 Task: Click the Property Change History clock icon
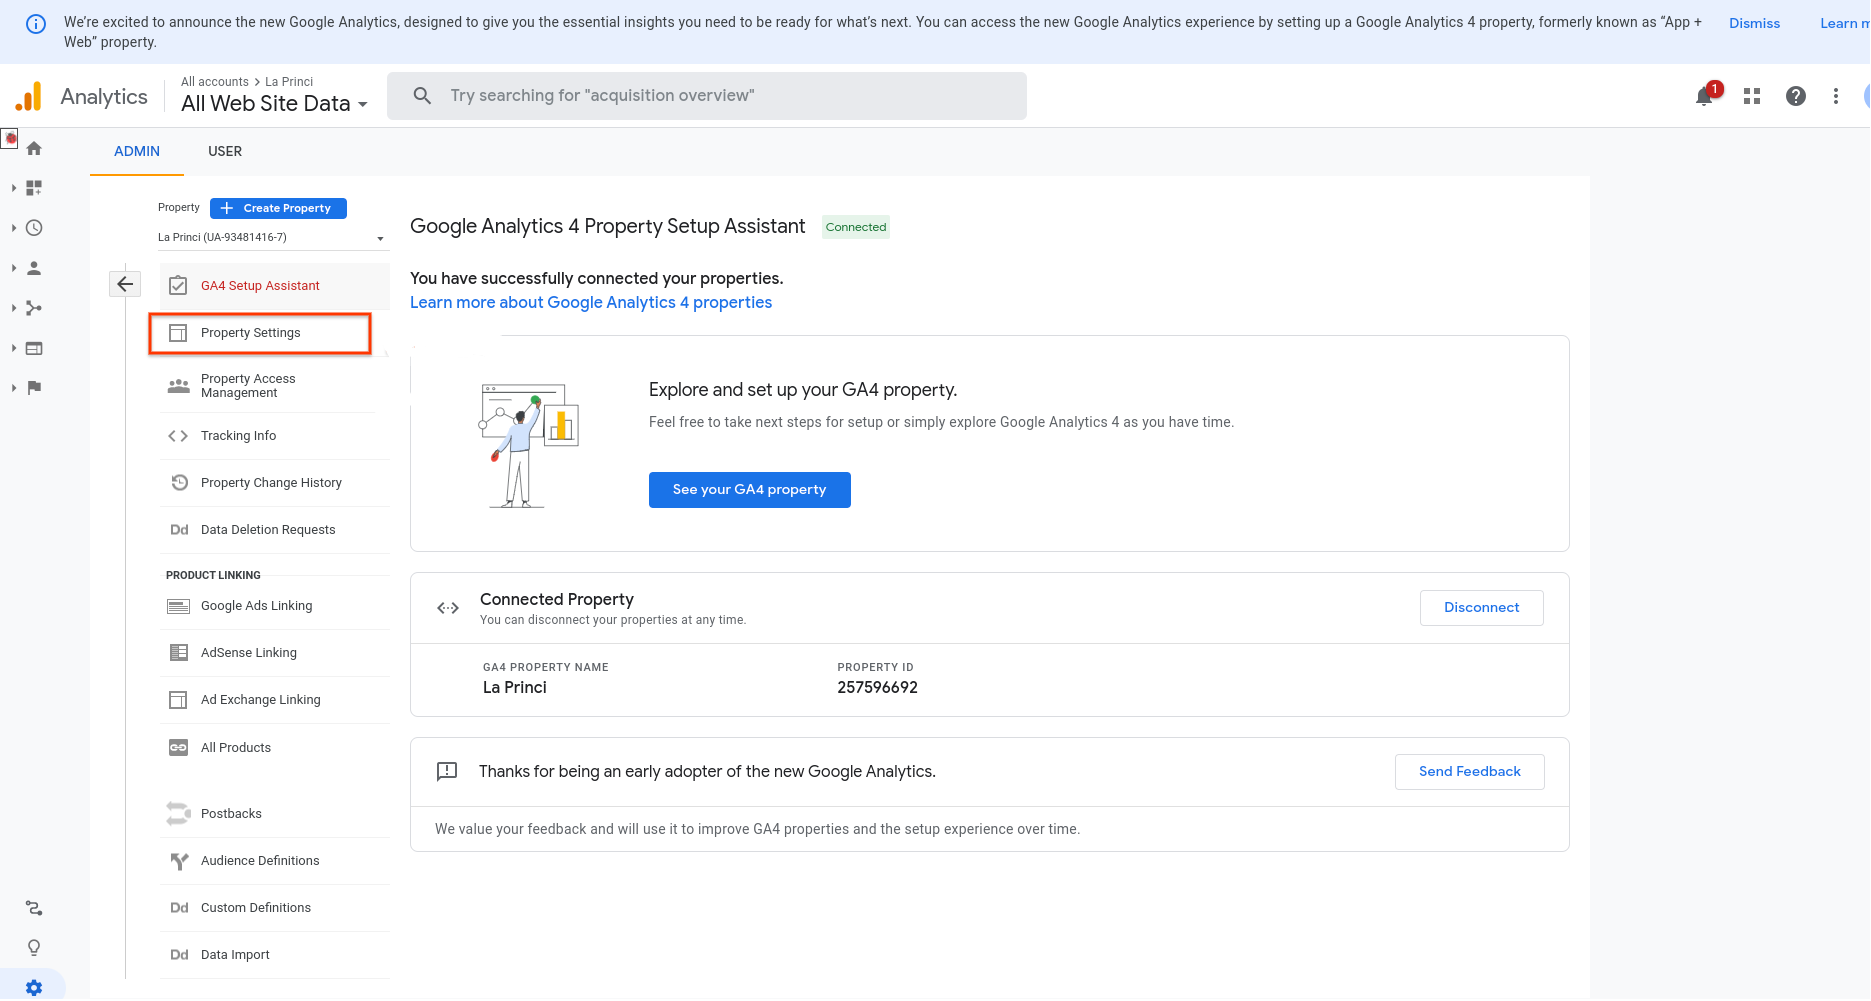tap(180, 482)
